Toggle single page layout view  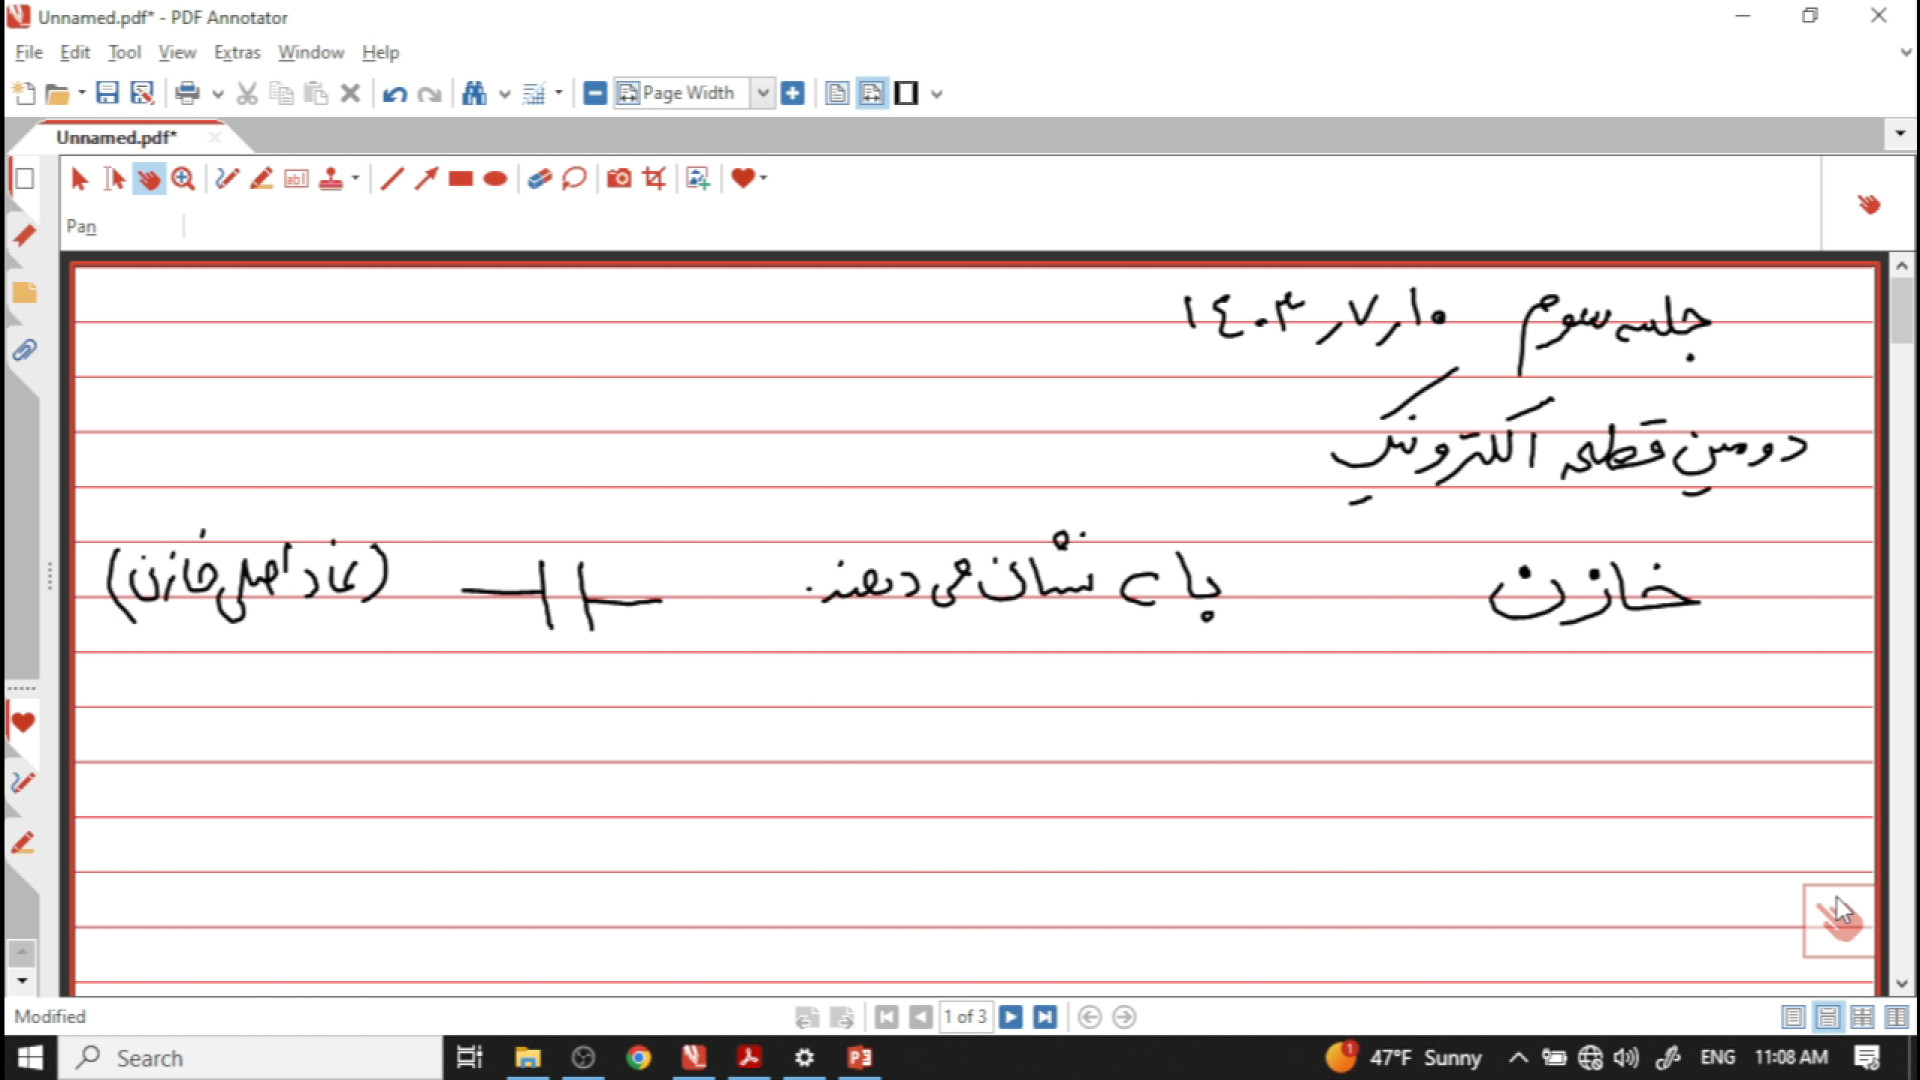pos(837,93)
